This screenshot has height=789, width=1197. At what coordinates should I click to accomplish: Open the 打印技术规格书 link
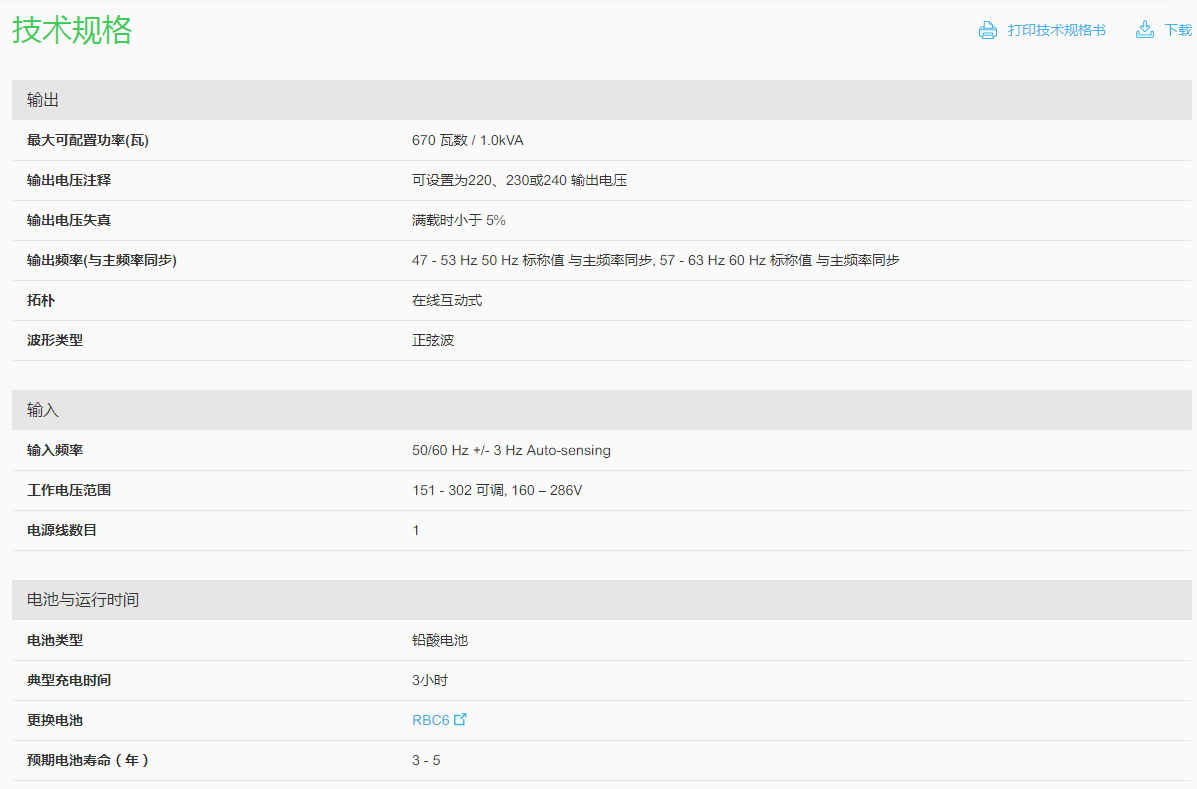(x=1056, y=30)
